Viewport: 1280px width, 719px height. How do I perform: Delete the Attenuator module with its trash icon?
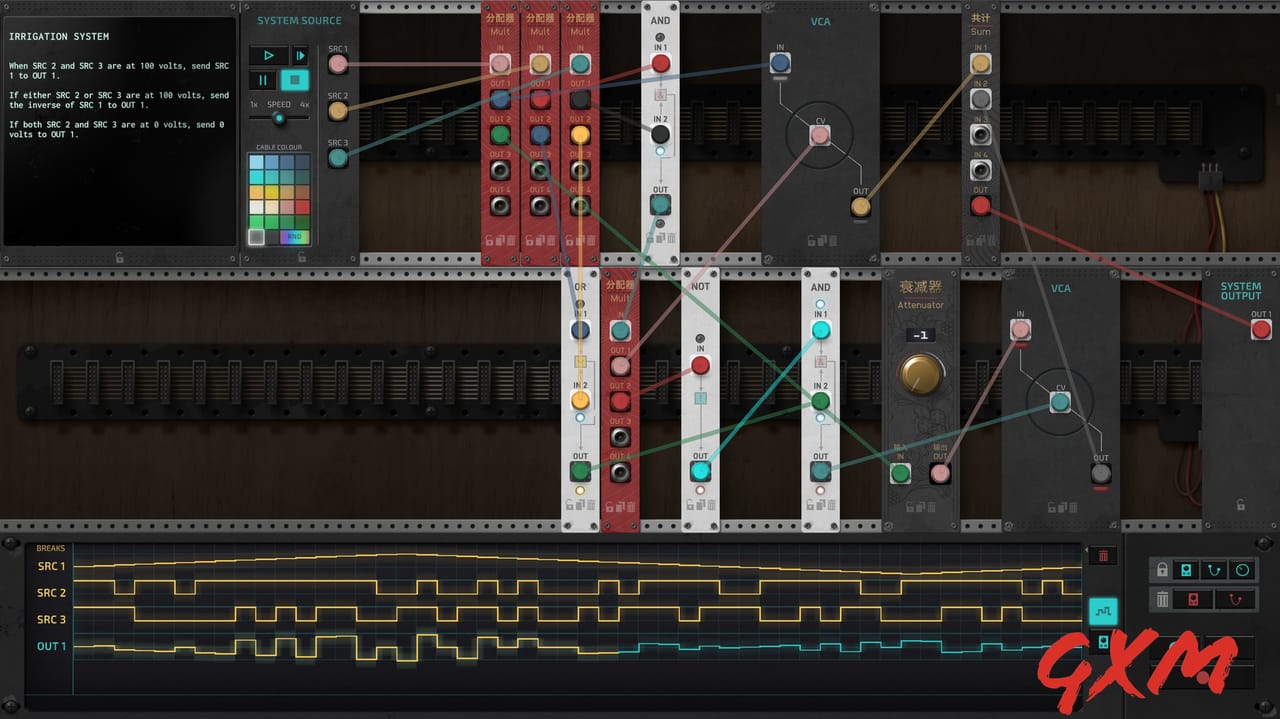point(931,505)
